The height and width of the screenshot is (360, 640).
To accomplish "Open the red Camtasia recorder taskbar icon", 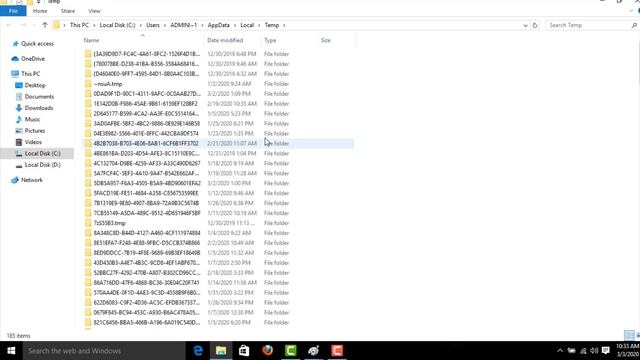I will point(337,351).
